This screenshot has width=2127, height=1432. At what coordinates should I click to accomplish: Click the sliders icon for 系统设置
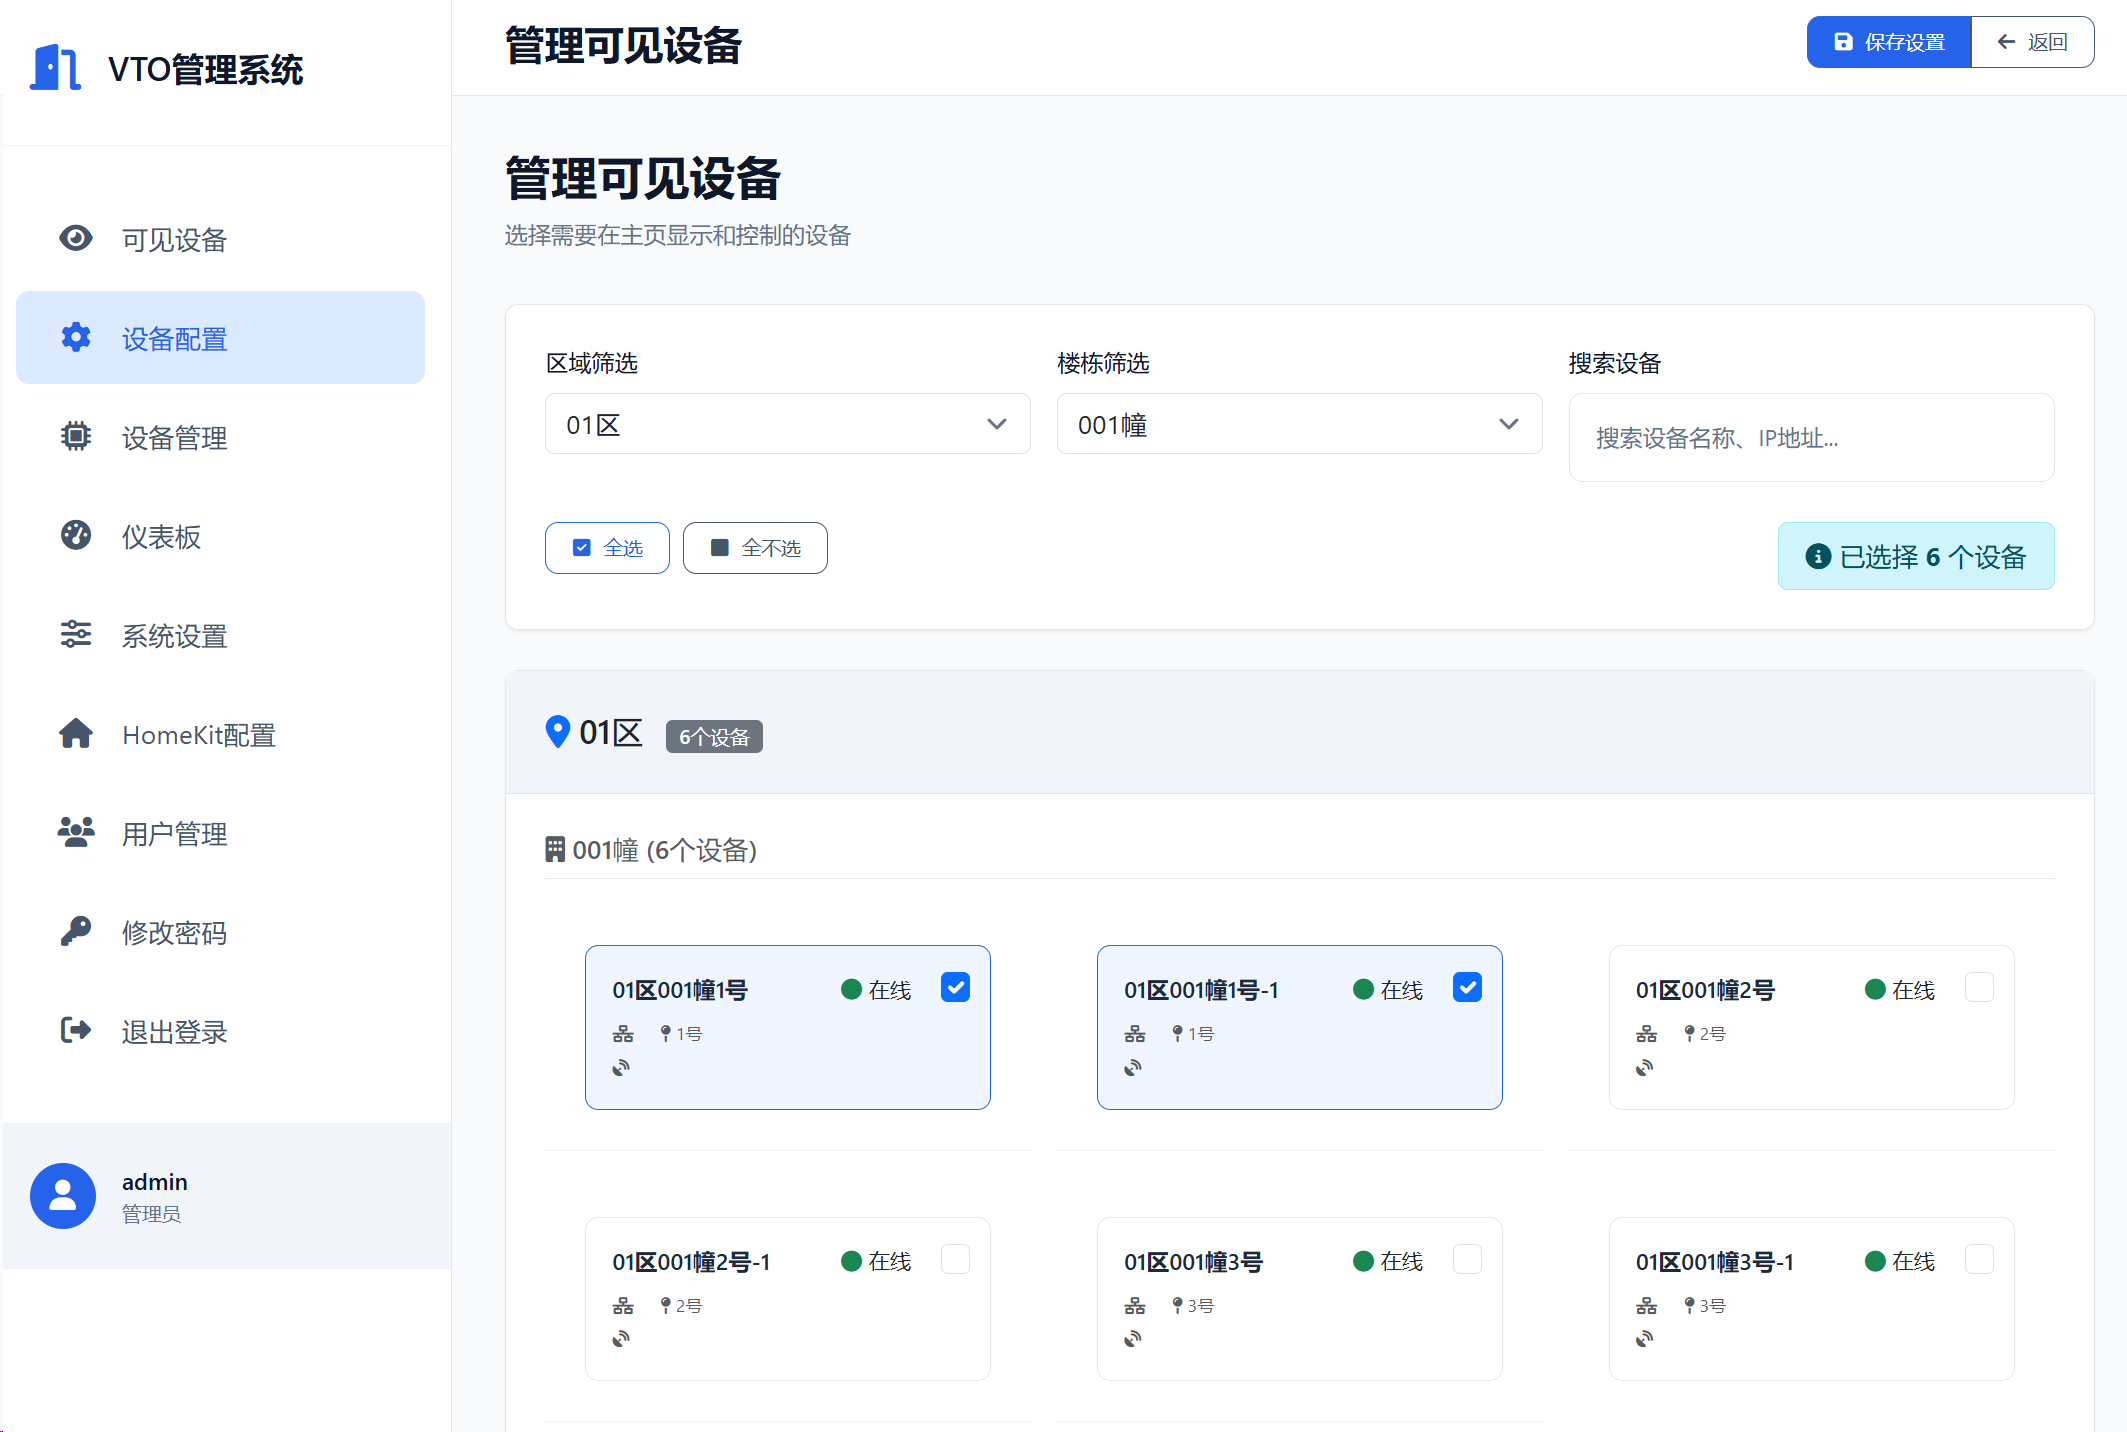click(76, 634)
